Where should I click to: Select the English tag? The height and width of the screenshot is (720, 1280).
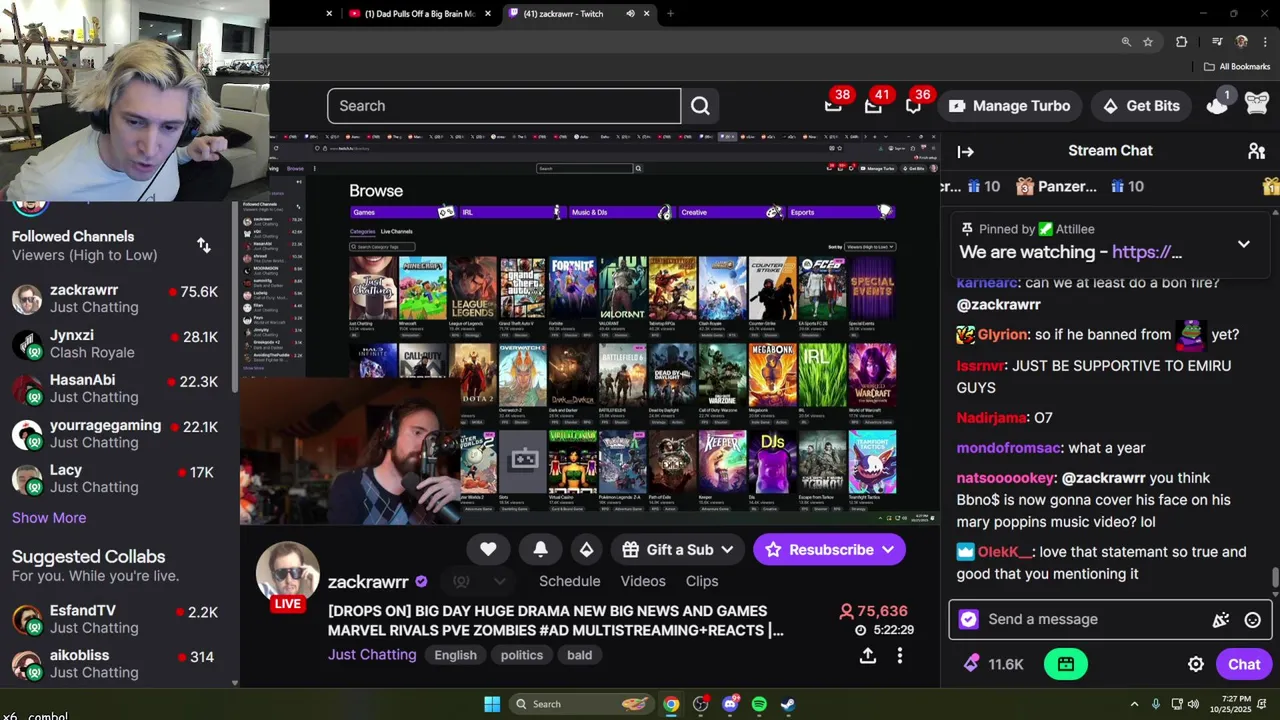click(455, 655)
